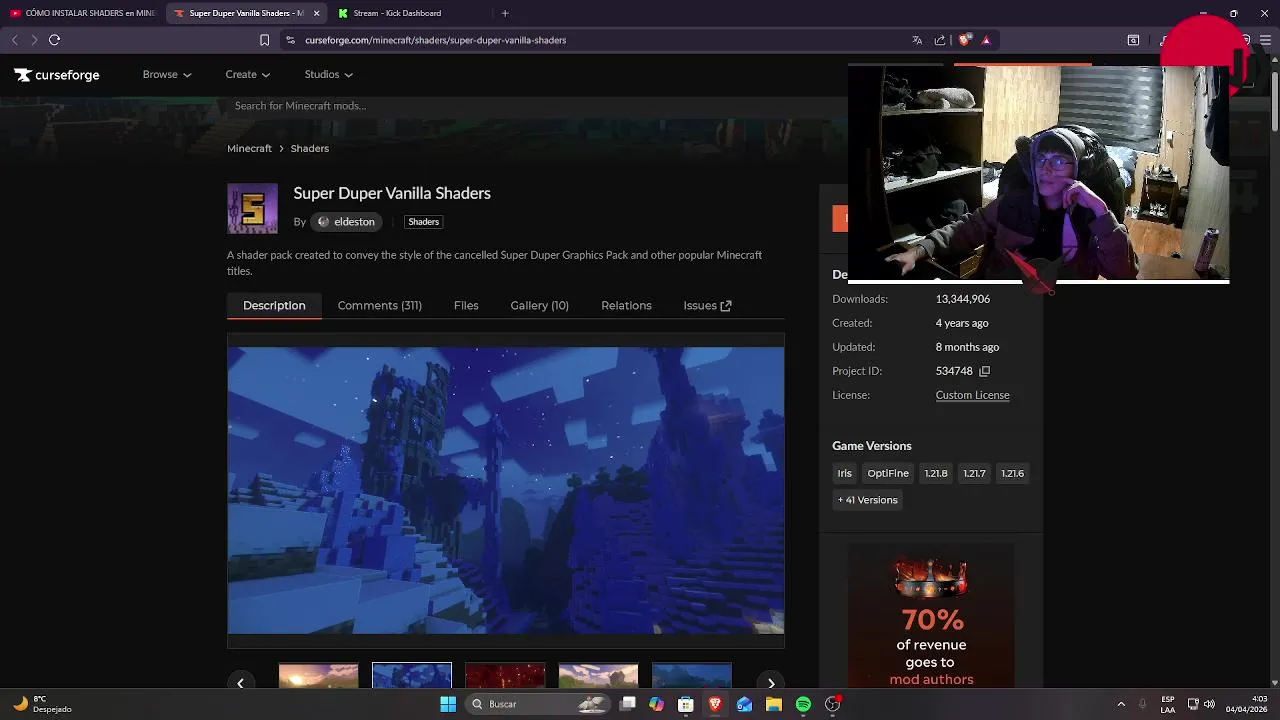Open Spotify from the taskbar
Screen dimensions: 1280x720
tap(803, 704)
